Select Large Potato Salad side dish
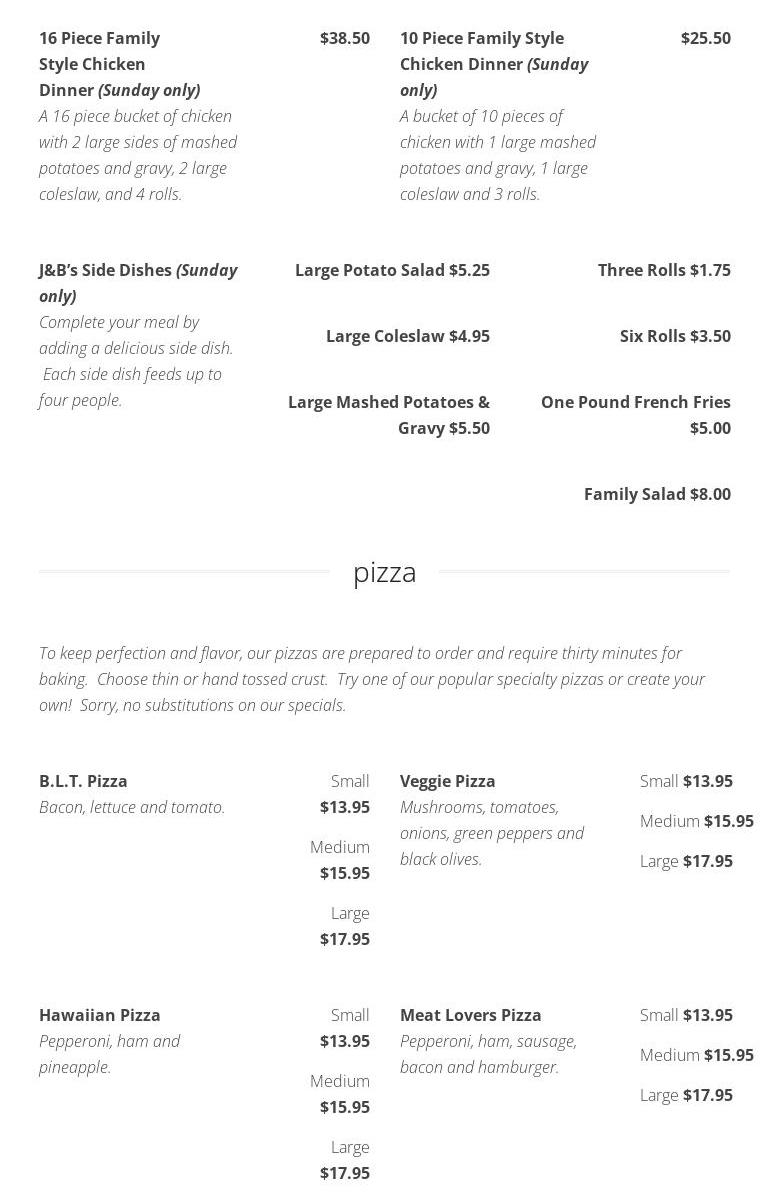This screenshot has height=1193, width=770. pos(392,270)
